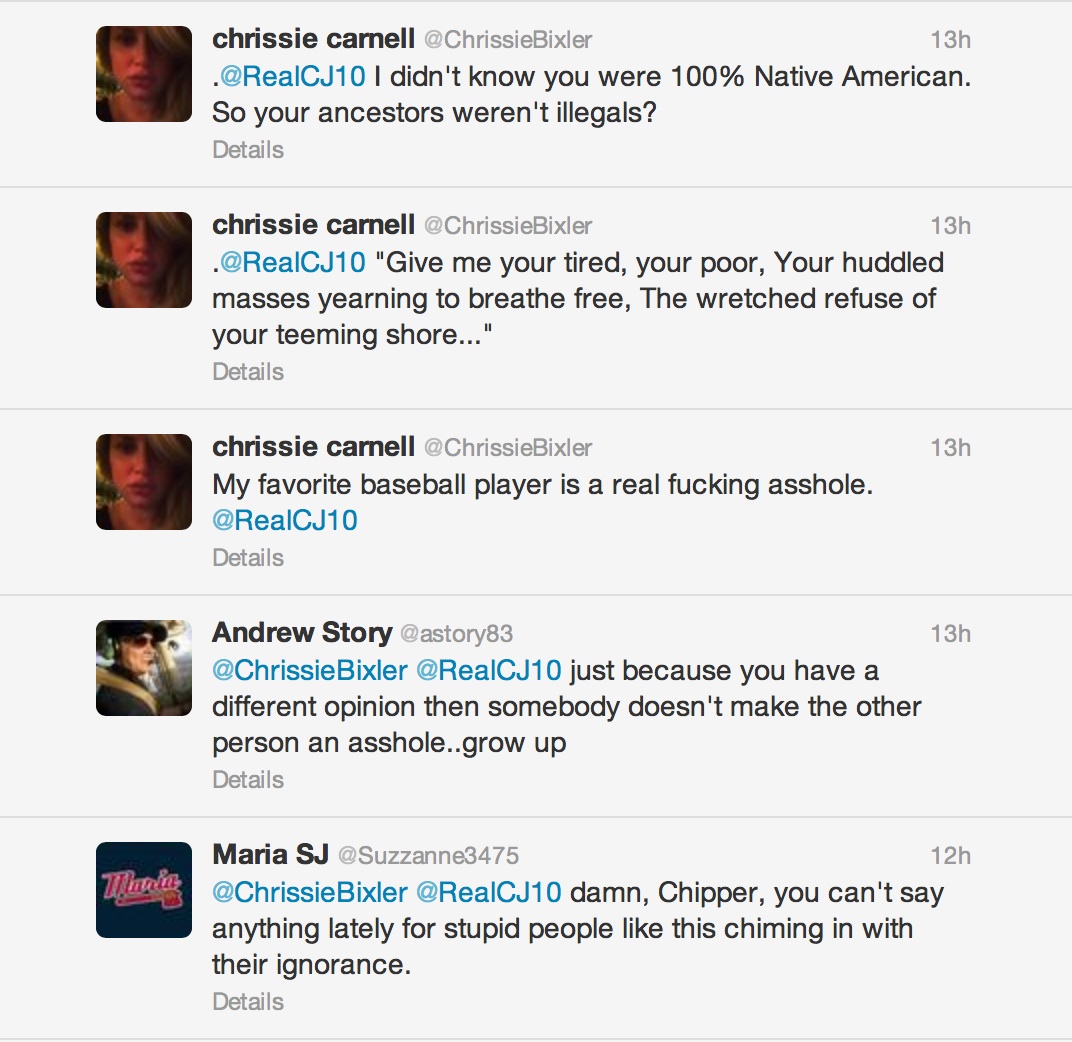Open Andrew Story's profile picture
Screen dimensions: 1072x1042
144,668
